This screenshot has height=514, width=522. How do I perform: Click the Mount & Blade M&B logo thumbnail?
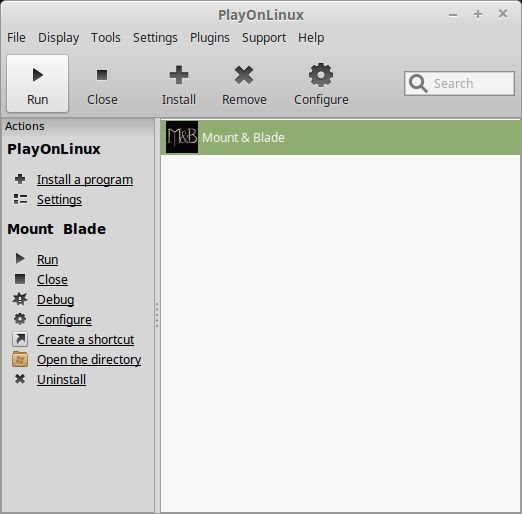(x=182, y=137)
